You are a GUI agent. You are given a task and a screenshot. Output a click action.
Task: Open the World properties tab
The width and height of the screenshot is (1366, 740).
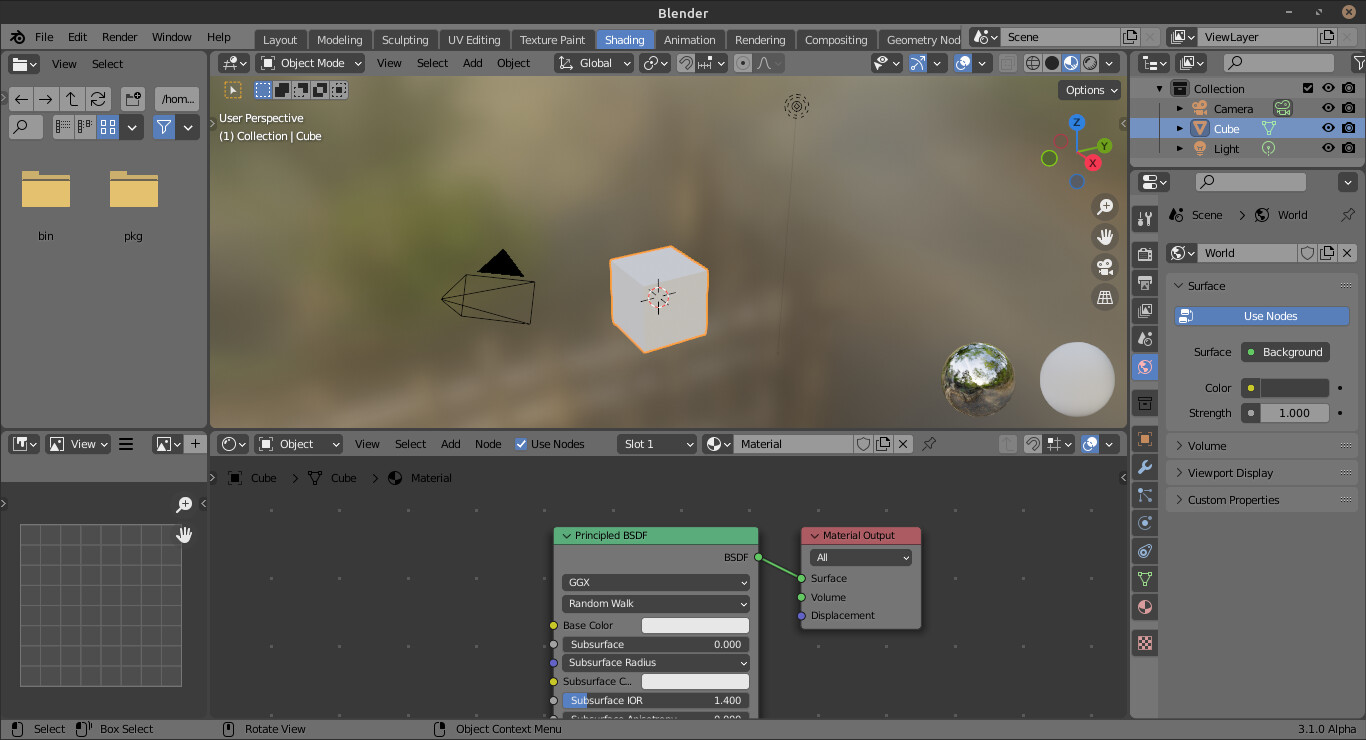[x=1145, y=367]
